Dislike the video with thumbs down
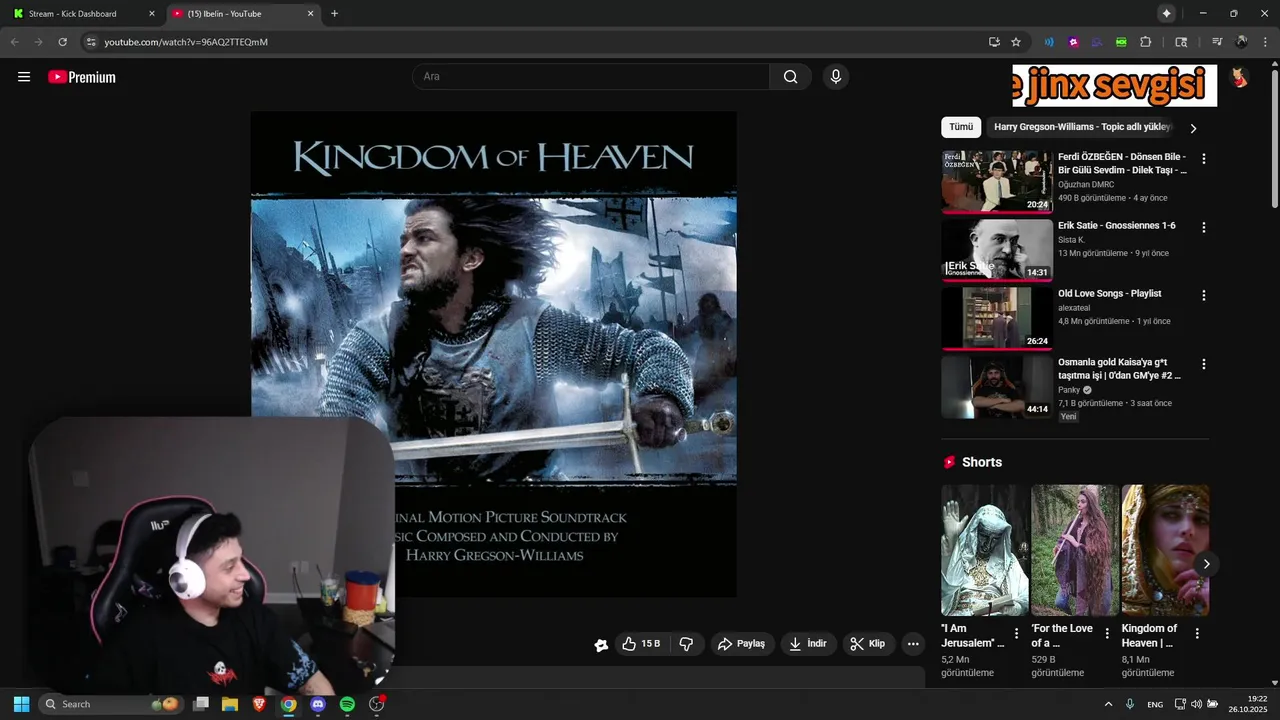Viewport: 1280px width, 720px height. point(686,644)
